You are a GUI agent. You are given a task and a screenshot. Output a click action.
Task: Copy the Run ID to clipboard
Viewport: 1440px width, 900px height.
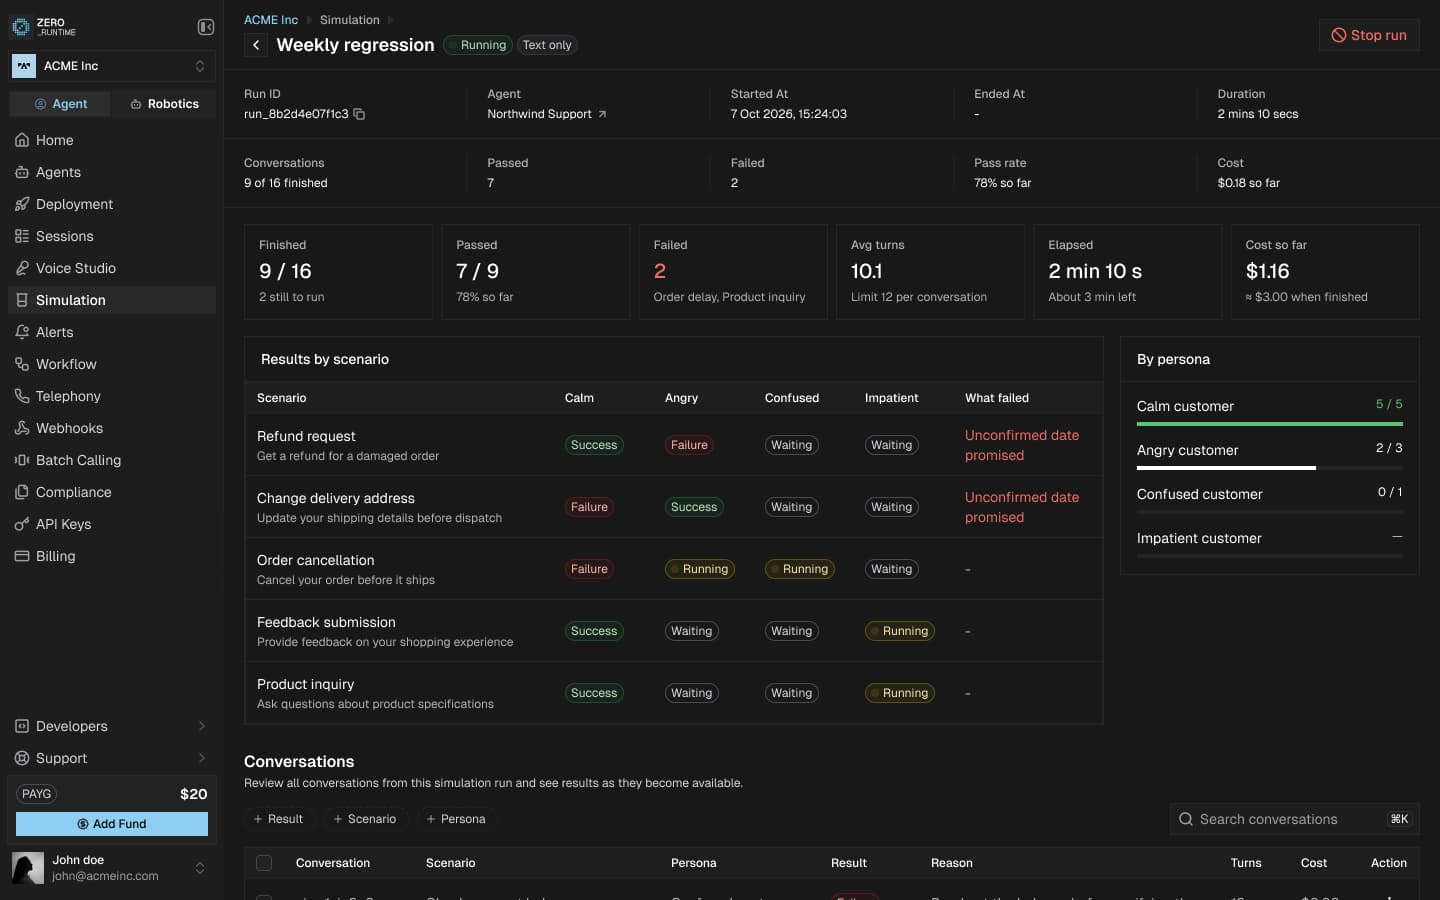(x=359, y=114)
